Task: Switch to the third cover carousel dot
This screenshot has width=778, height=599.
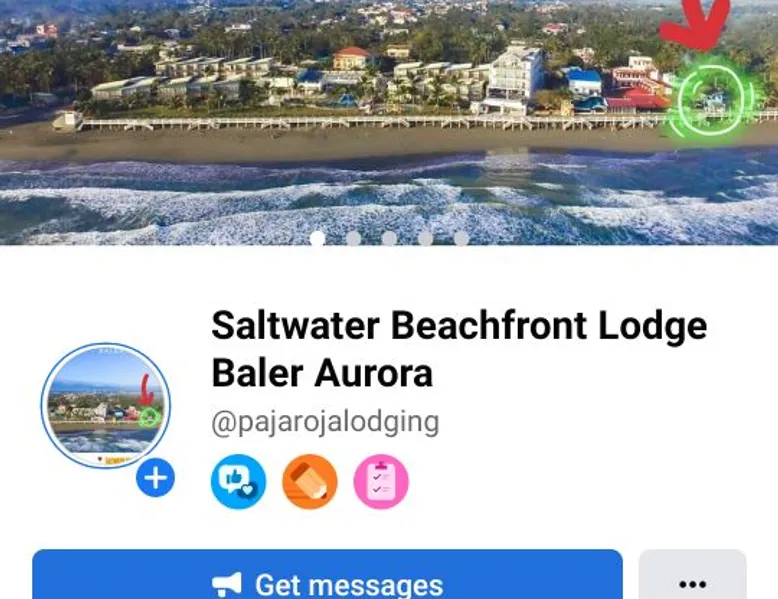Action: 389,239
